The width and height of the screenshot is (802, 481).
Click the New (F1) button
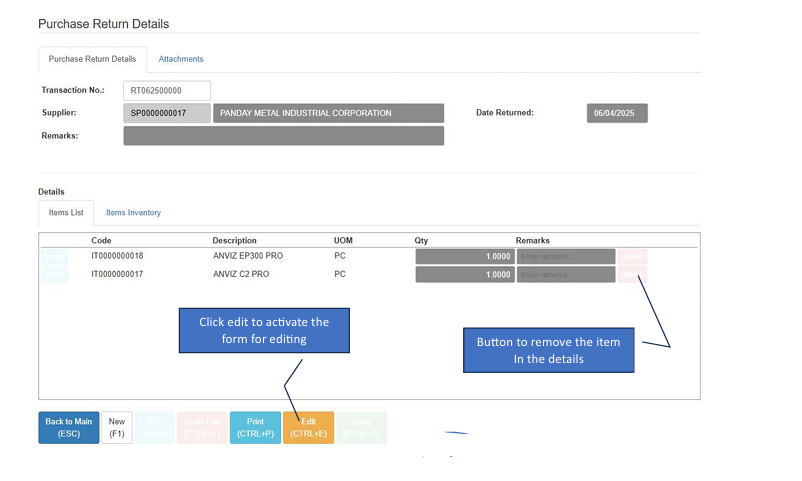tap(116, 427)
